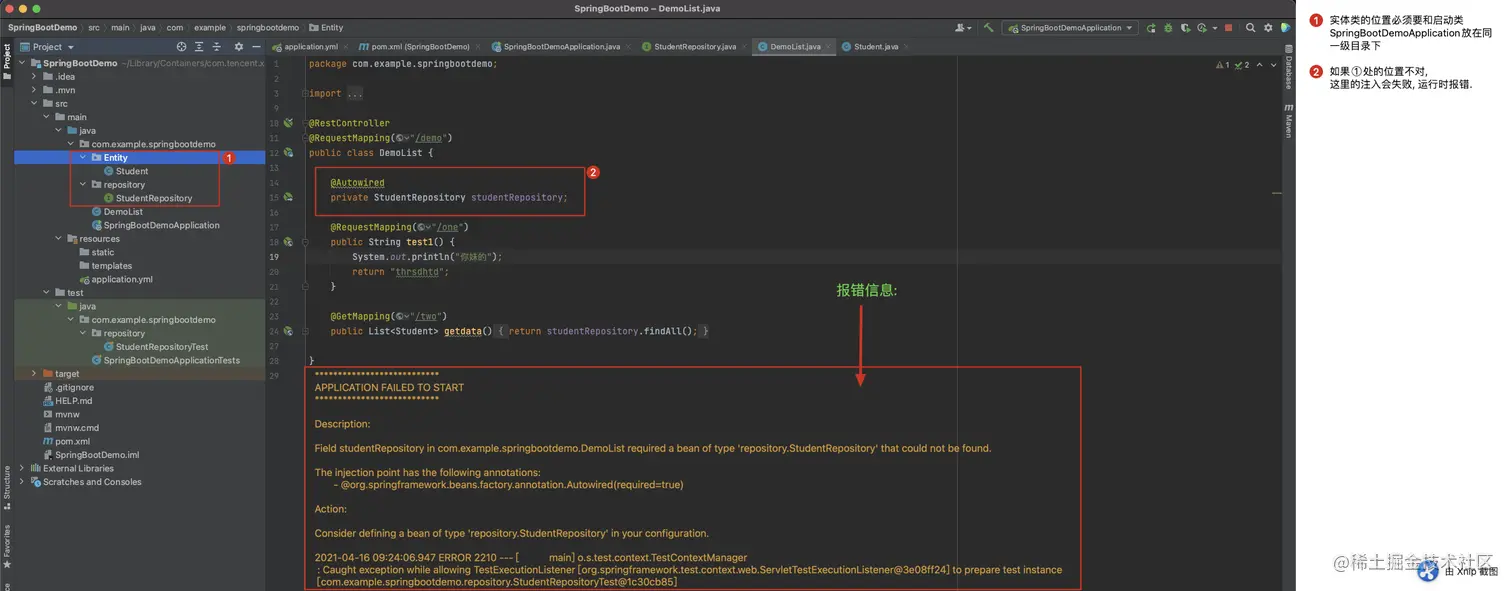The width and height of the screenshot is (1512, 591).
Task: Open the Maven tool window
Action: click(x=1289, y=120)
